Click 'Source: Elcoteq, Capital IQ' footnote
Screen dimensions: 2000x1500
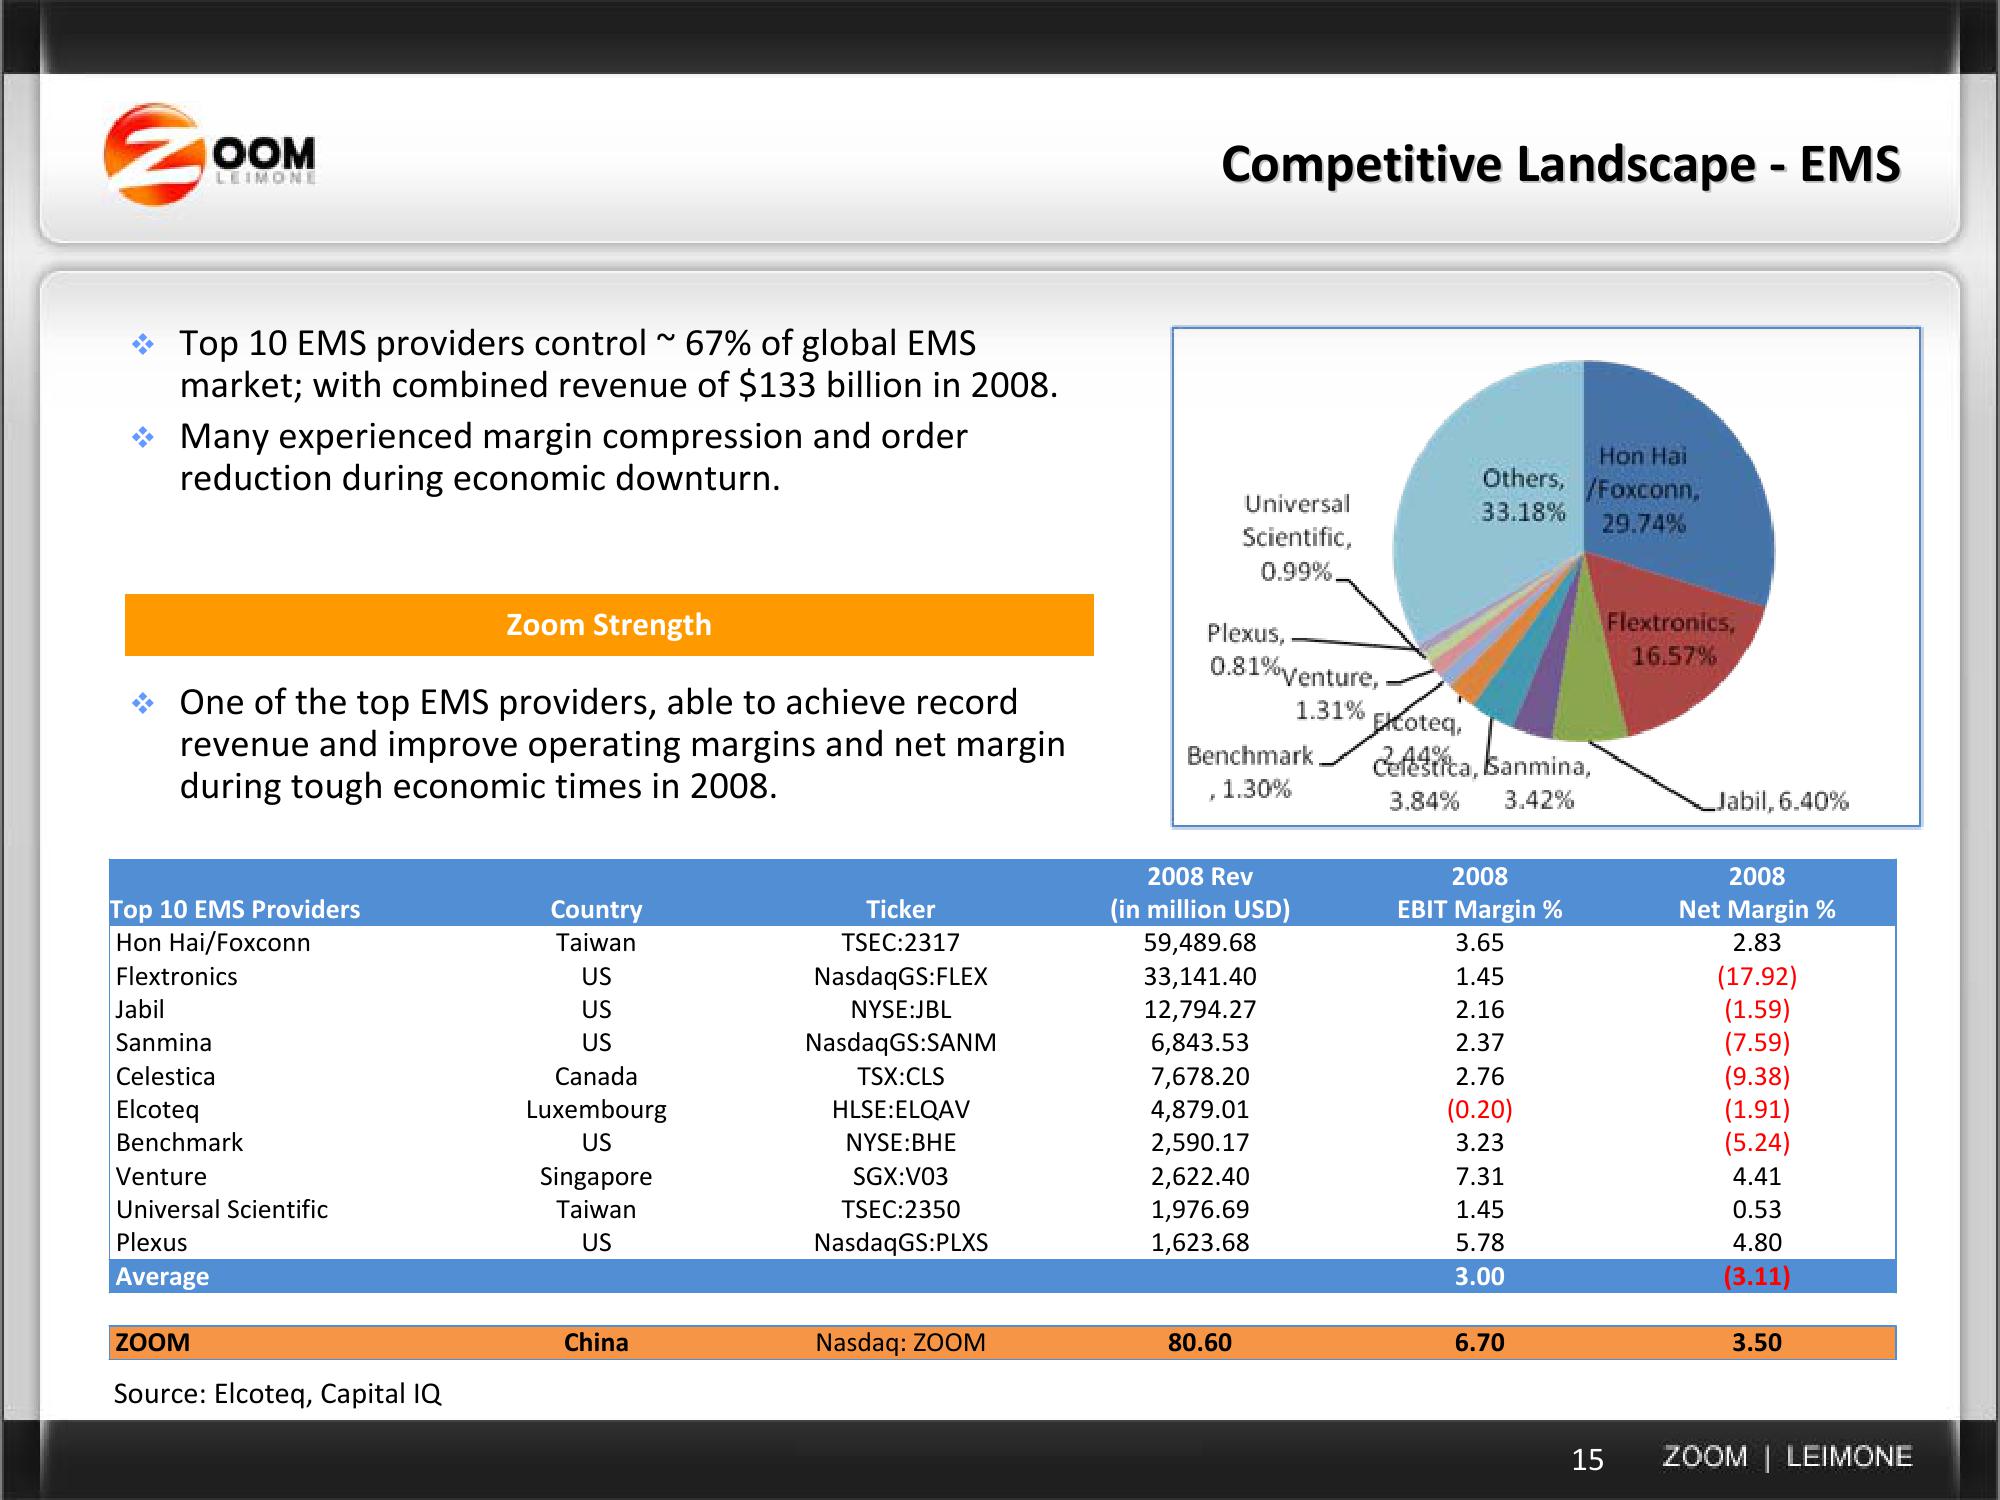277,1394
